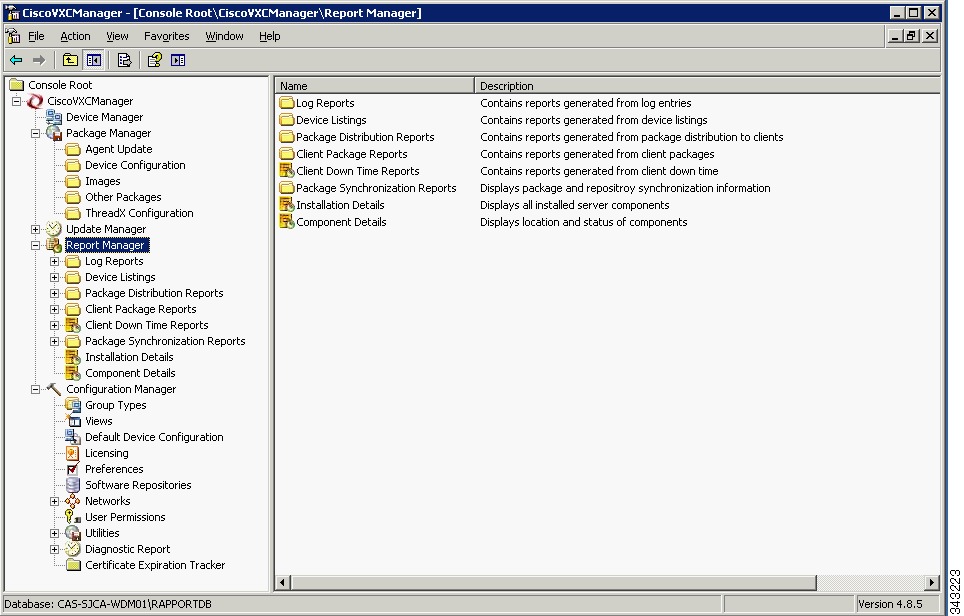Click the Default Device Configuration icon
This screenshot has width=964, height=616.
point(73,437)
